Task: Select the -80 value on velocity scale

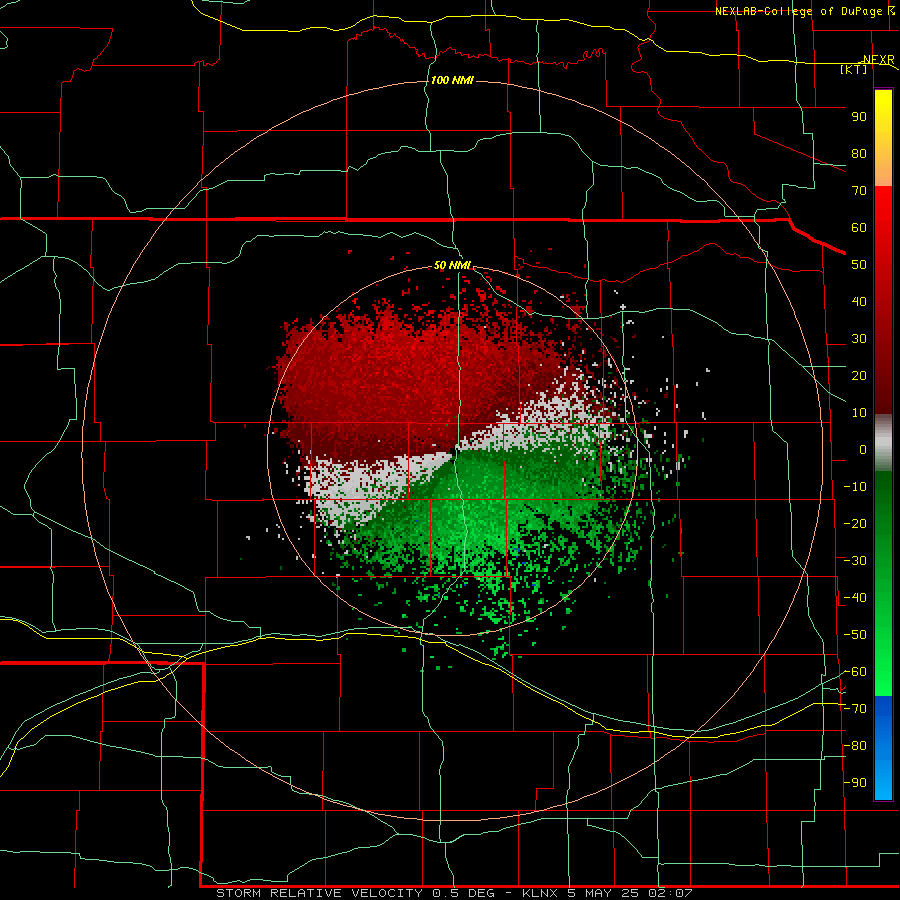Action: click(855, 746)
